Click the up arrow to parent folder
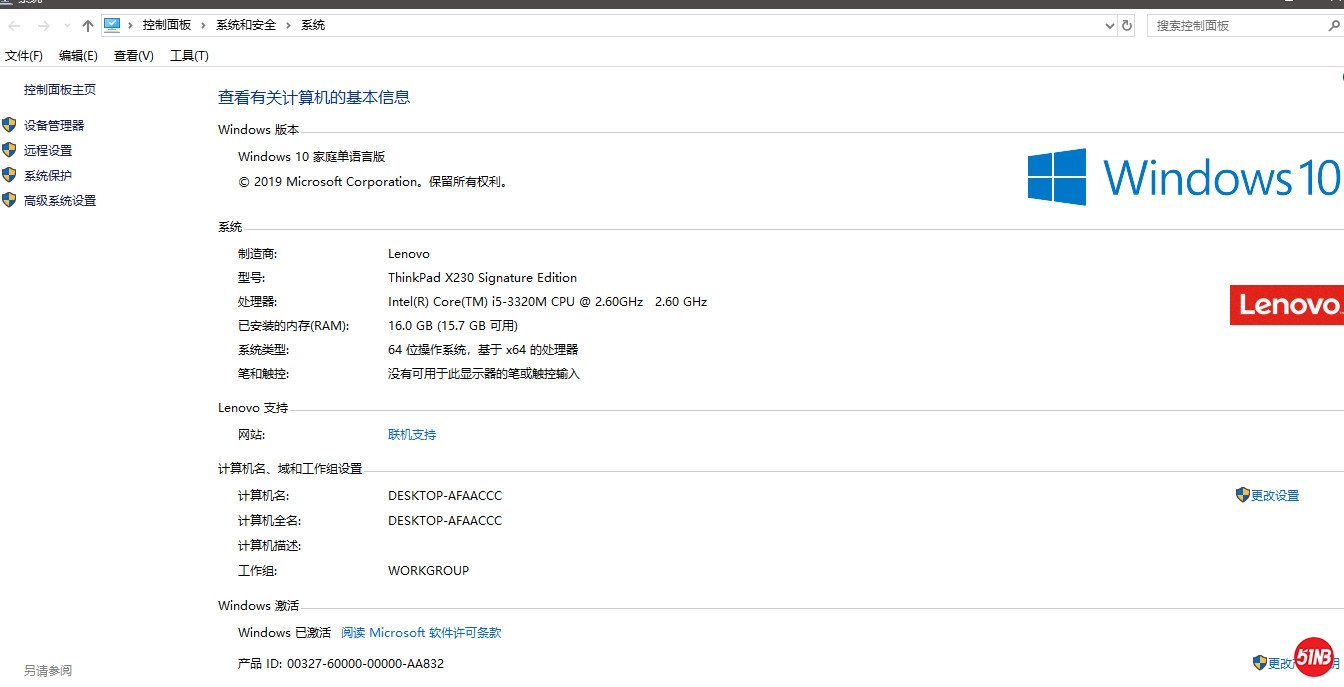 pos(88,26)
